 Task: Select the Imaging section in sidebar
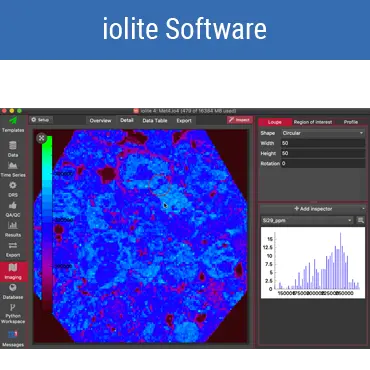[x=13, y=271]
